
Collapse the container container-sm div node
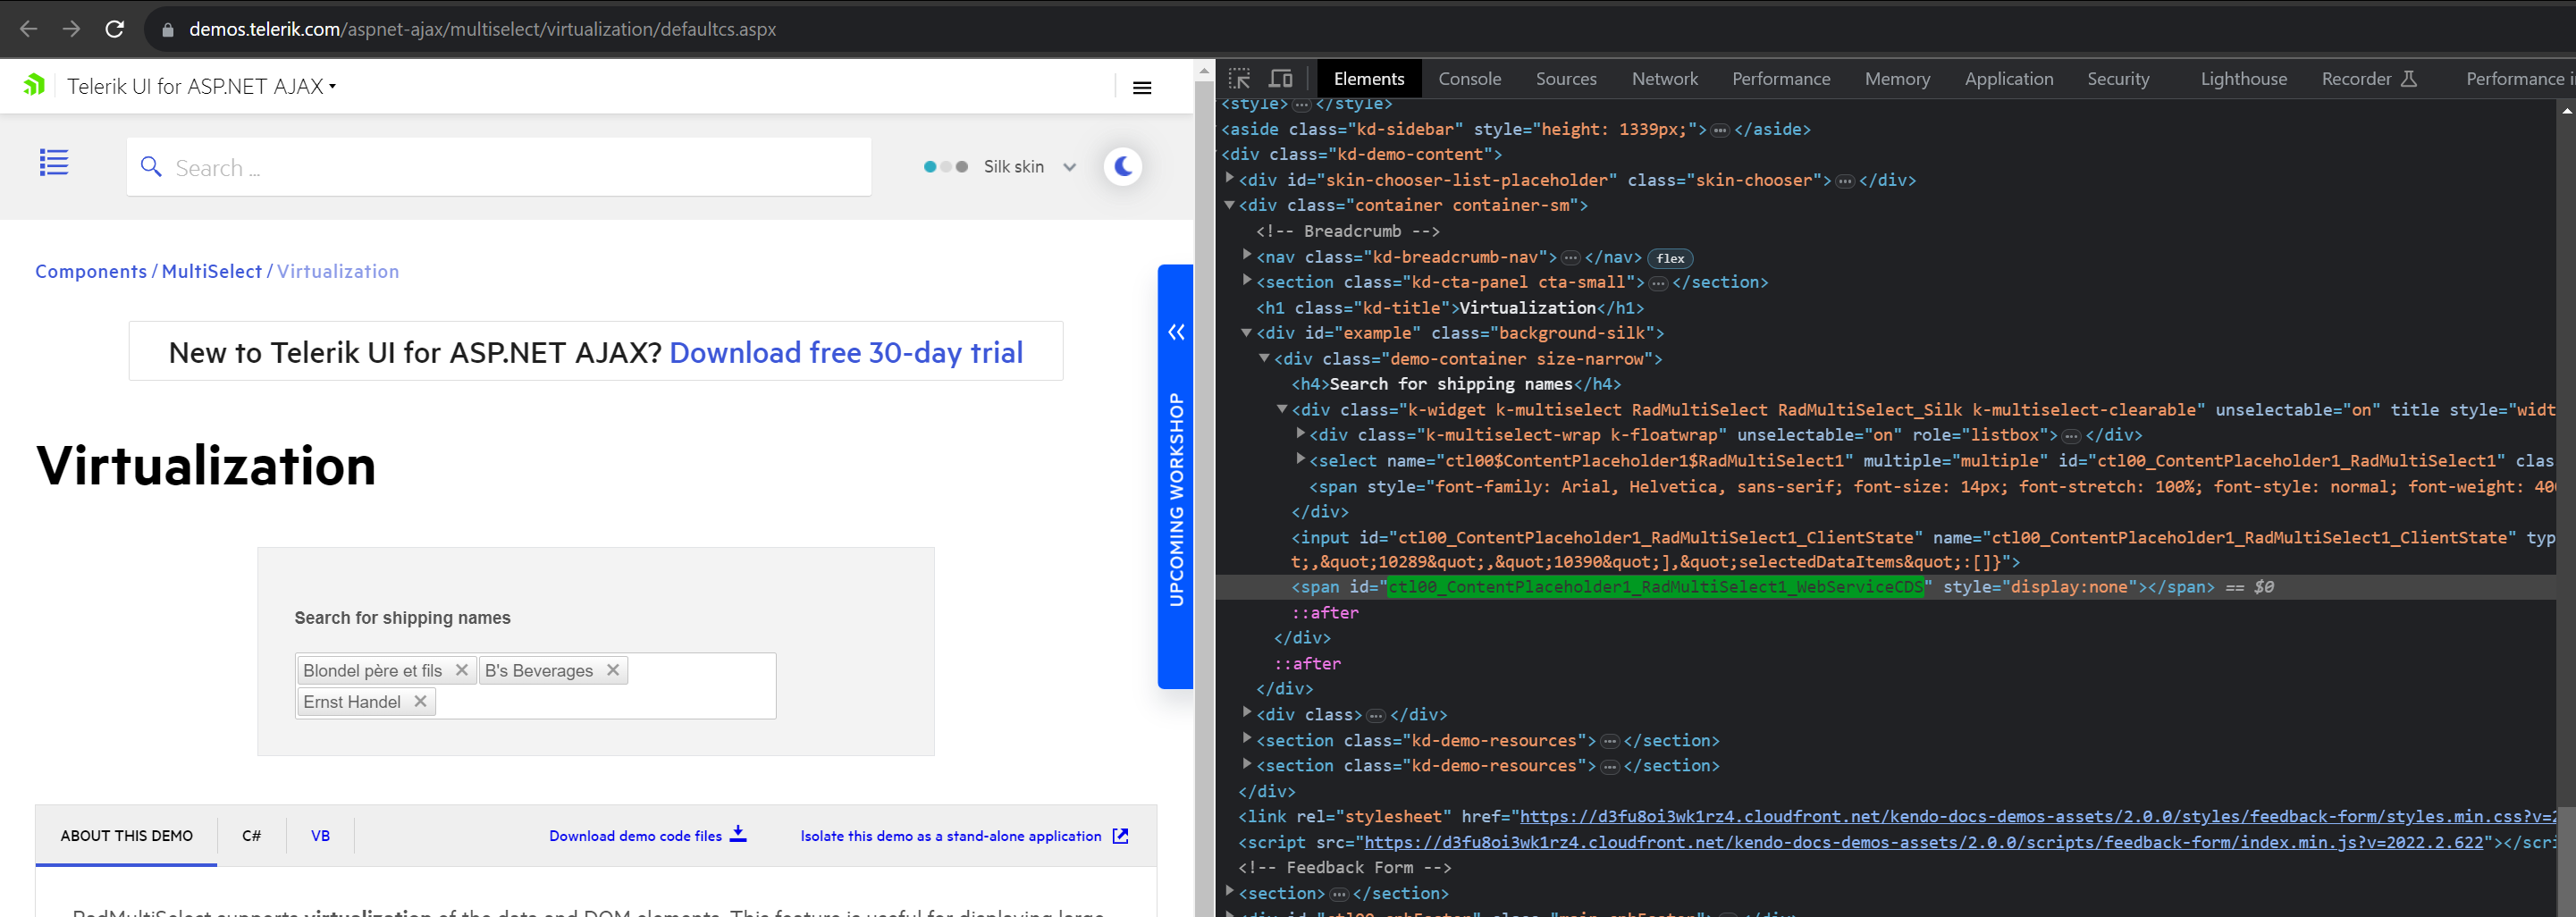click(1230, 204)
